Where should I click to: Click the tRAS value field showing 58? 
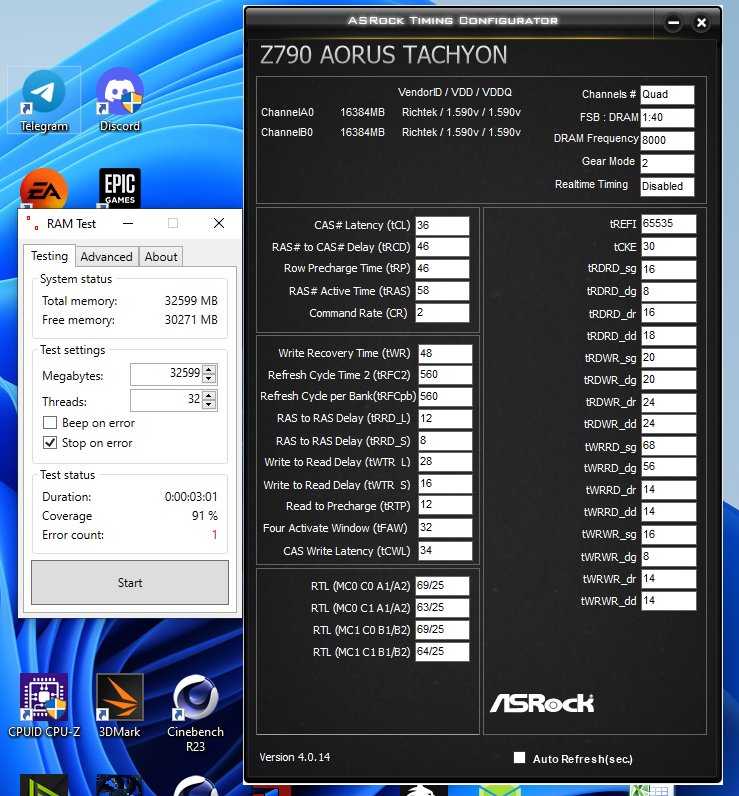click(x=442, y=291)
